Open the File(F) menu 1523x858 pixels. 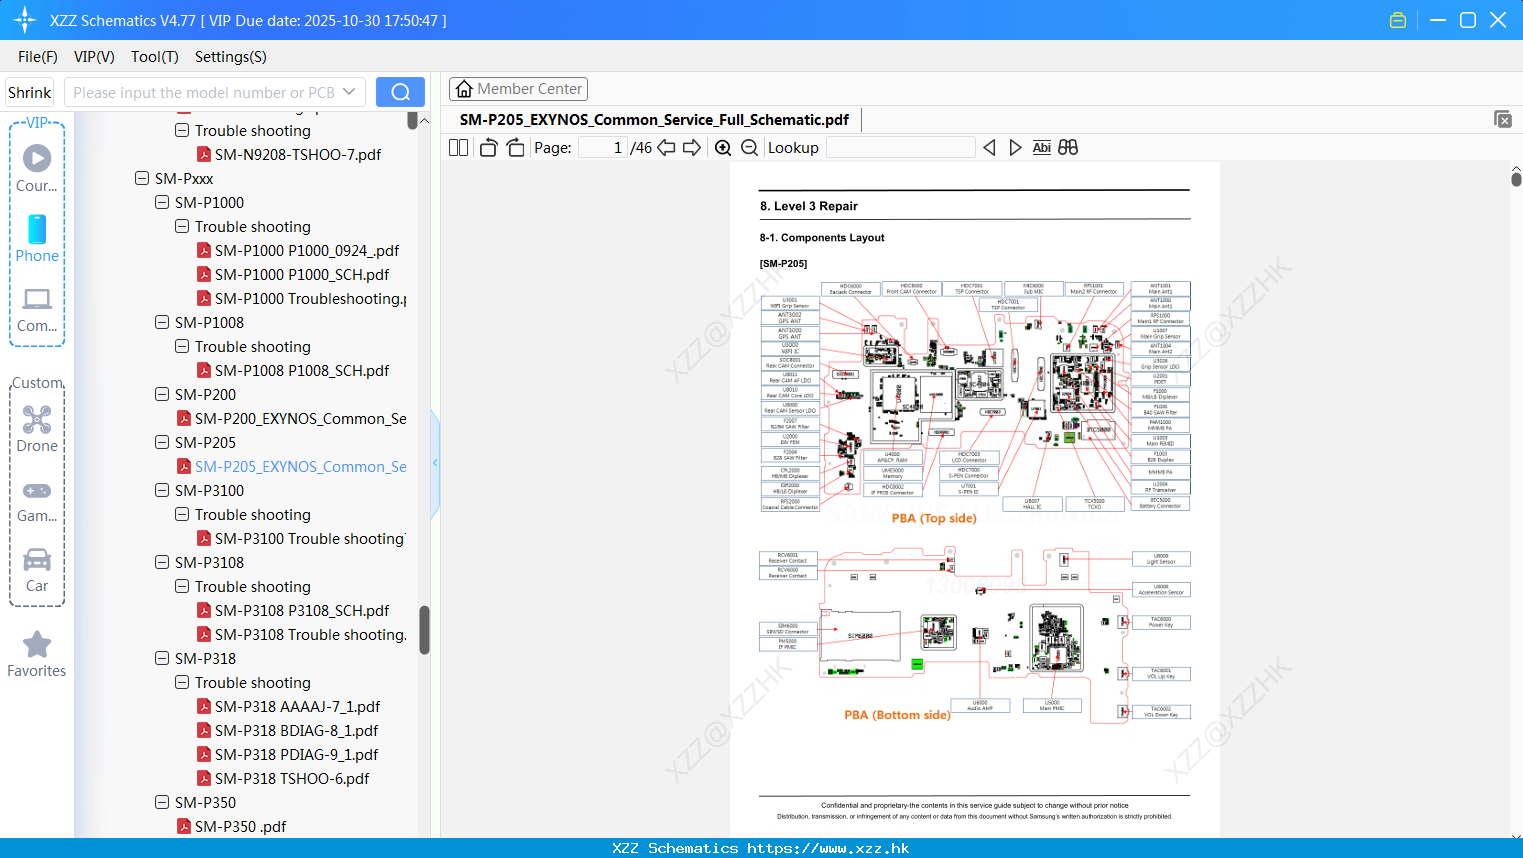pyautogui.click(x=38, y=57)
